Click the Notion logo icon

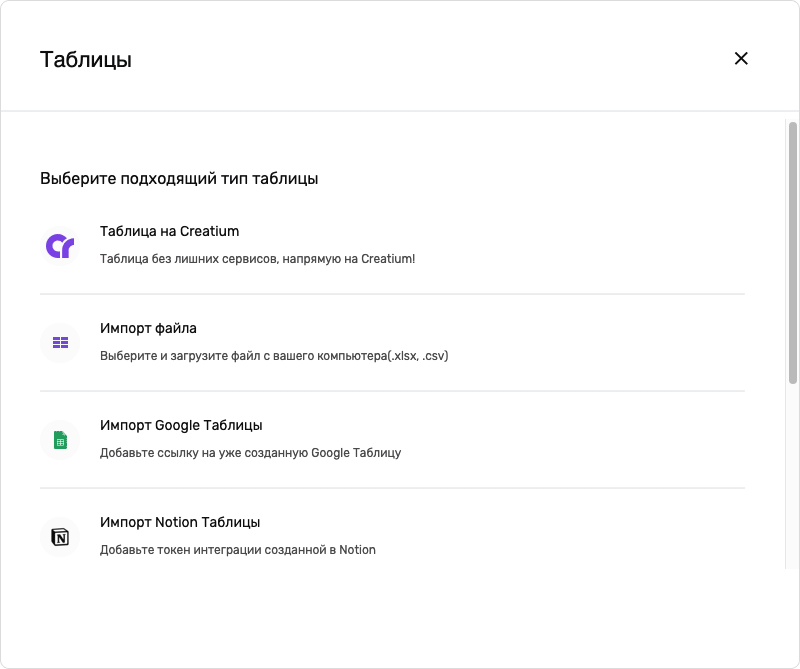[60, 537]
